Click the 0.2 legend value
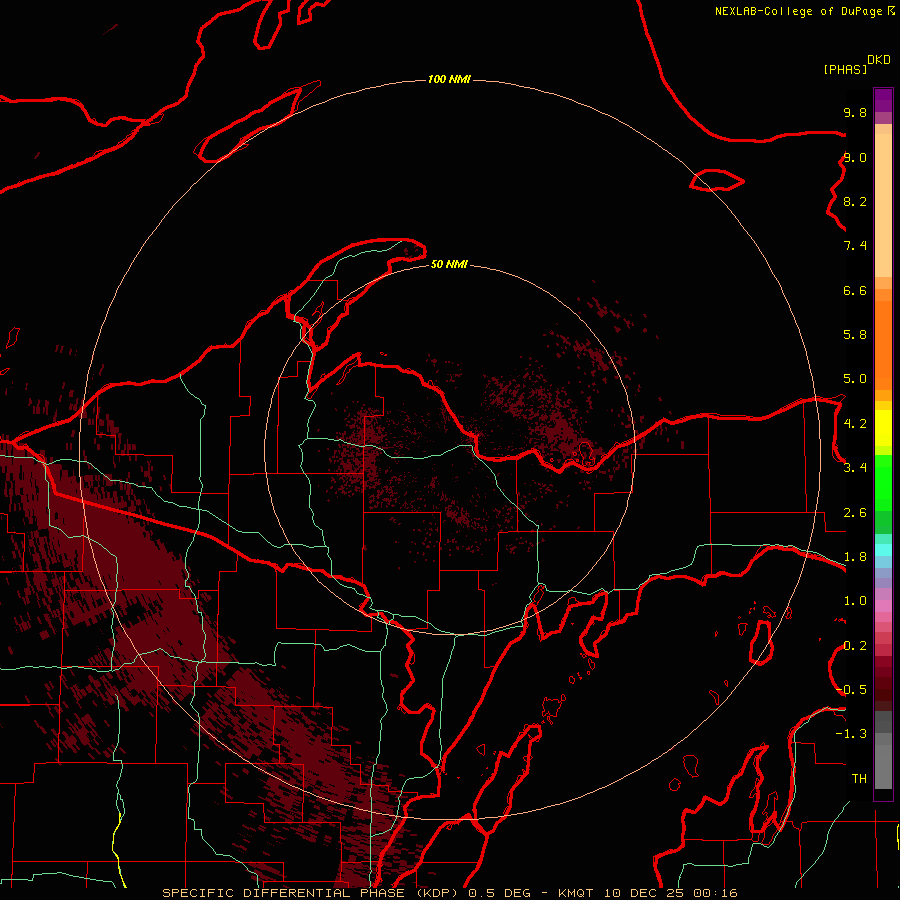Screen dimensions: 900x900 (855, 646)
